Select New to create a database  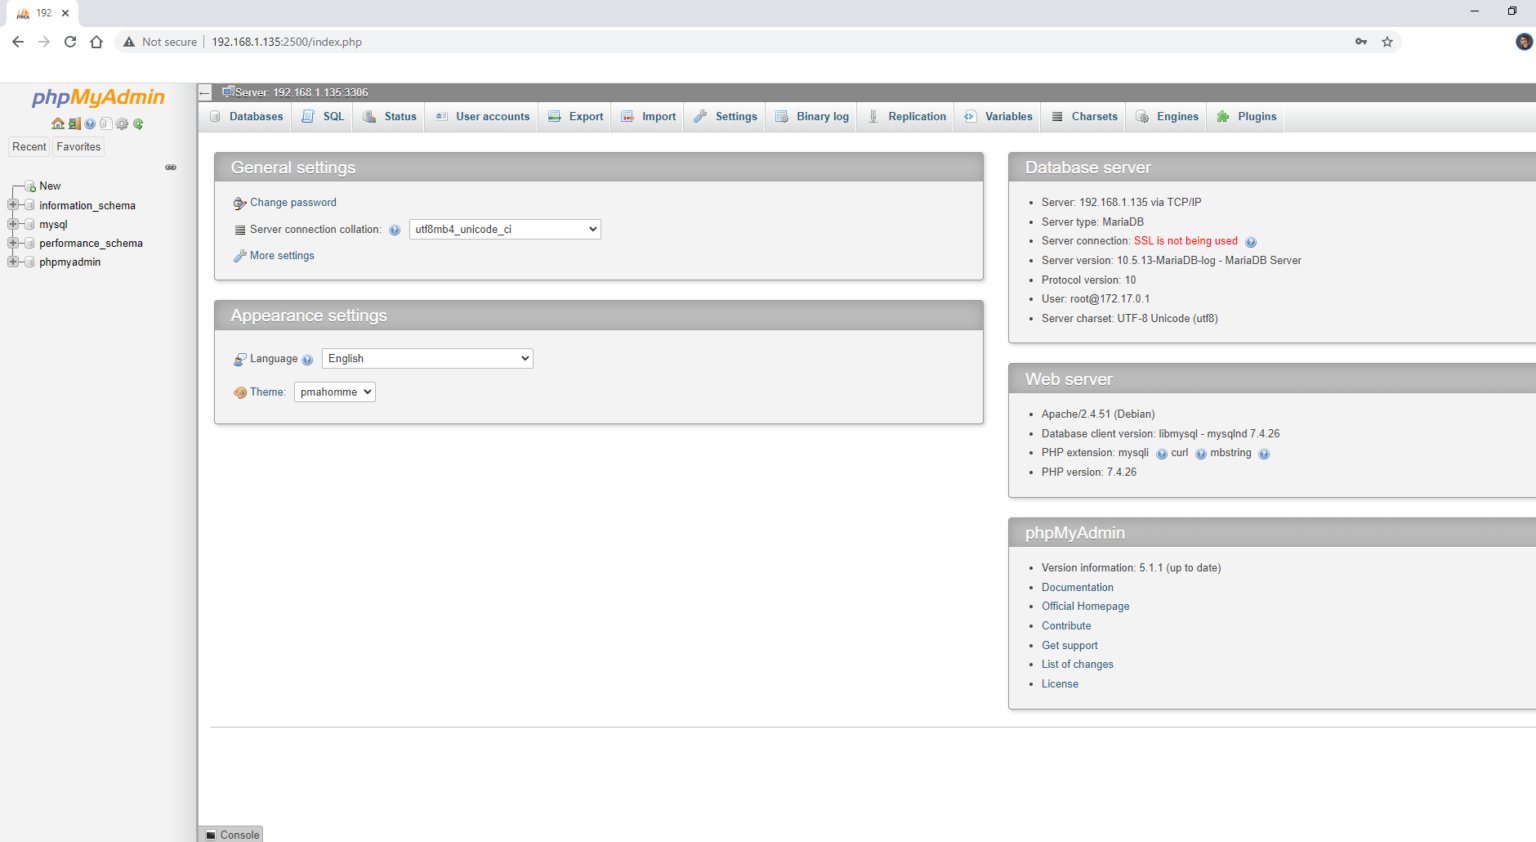49,185
